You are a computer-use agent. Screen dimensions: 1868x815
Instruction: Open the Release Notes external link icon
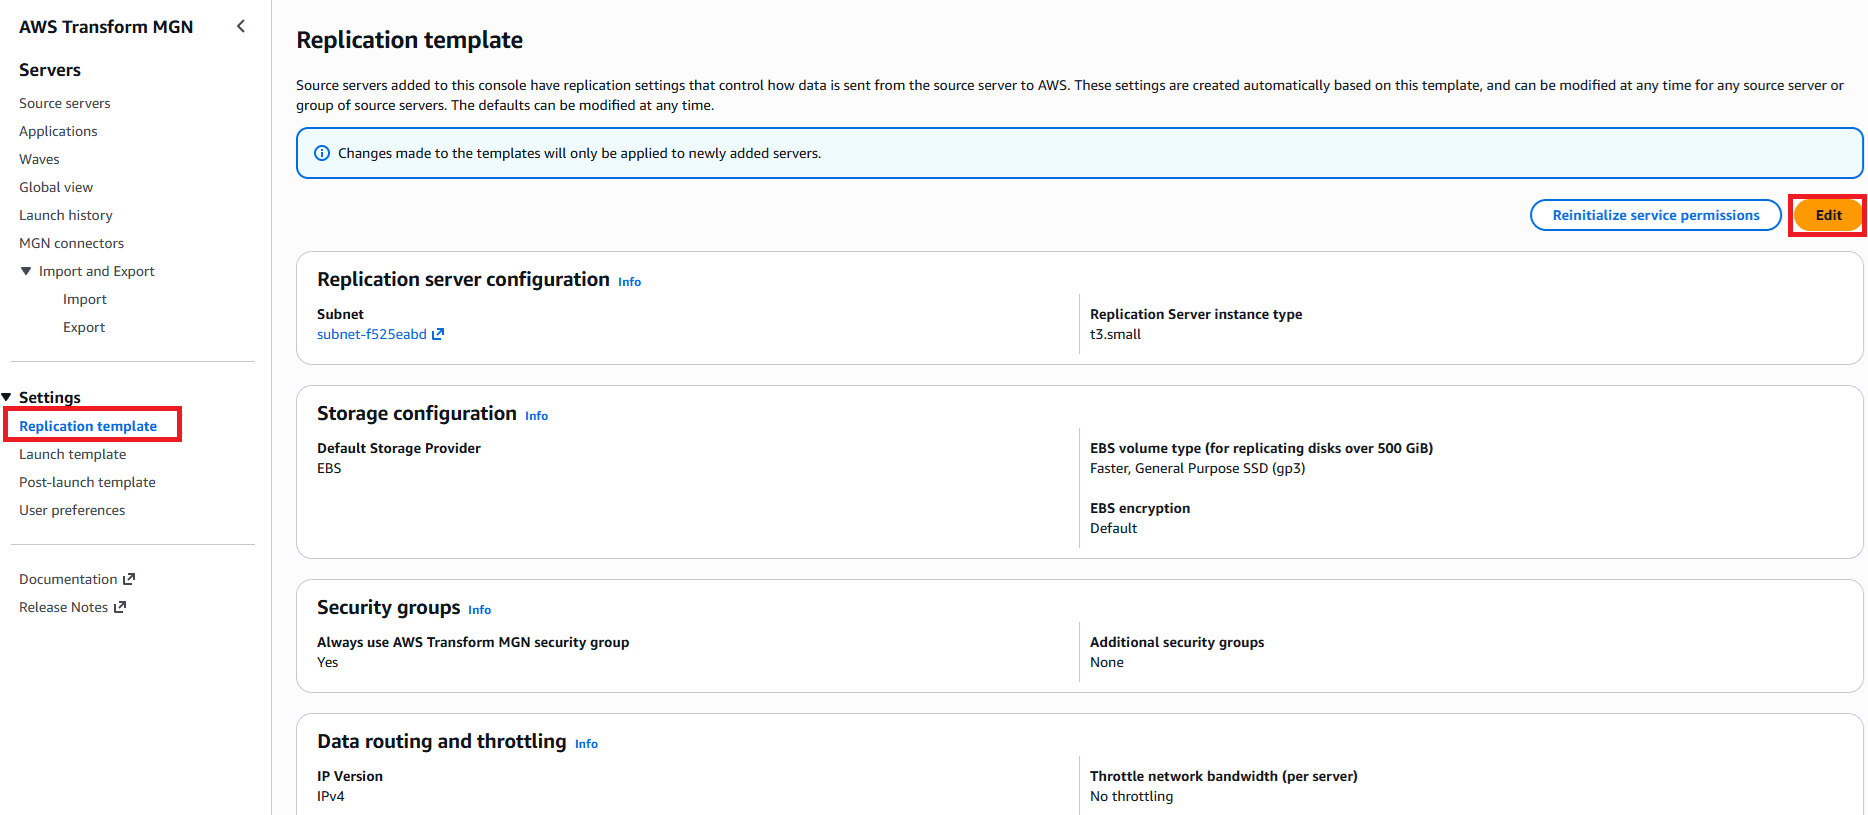coord(120,607)
